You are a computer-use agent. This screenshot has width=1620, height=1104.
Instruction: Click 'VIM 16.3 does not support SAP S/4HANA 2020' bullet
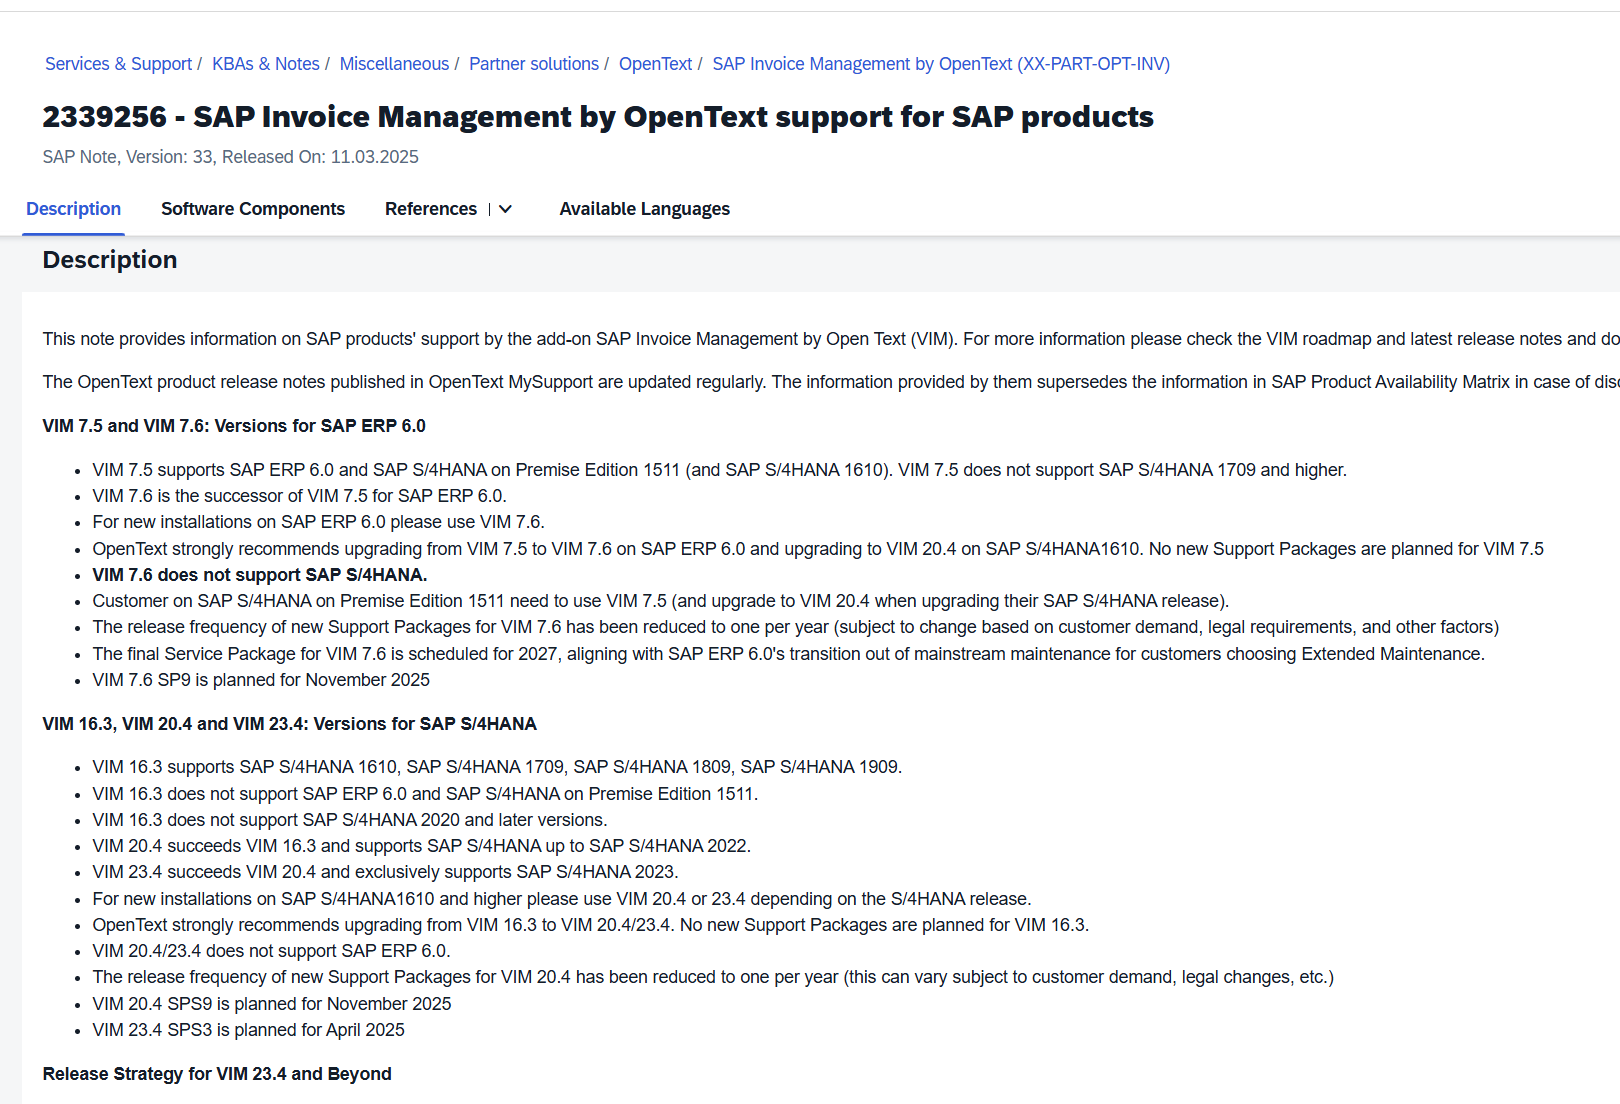[x=350, y=820]
